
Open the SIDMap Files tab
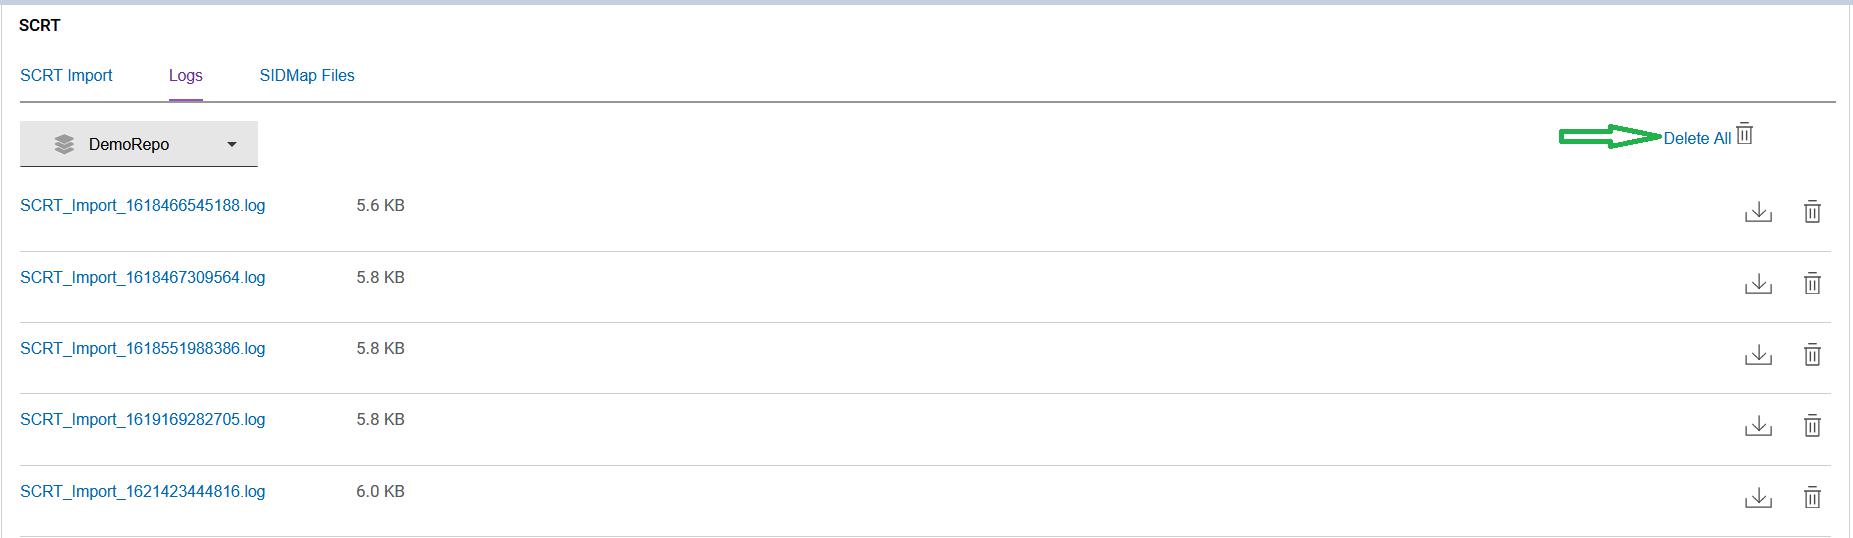(307, 76)
